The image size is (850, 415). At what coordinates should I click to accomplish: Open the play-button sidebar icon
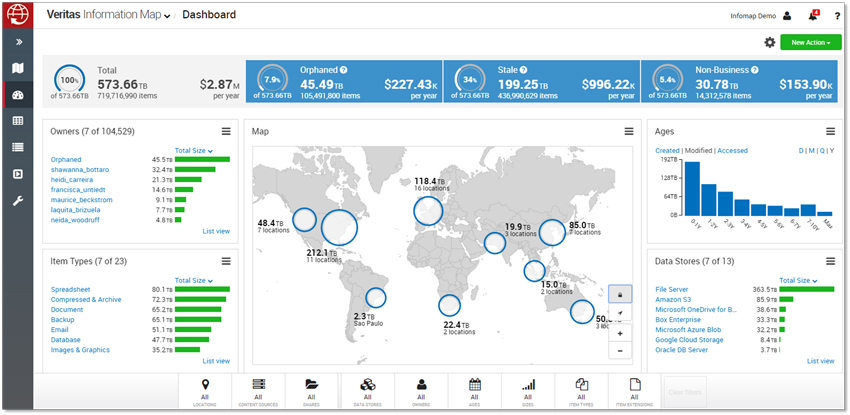pyautogui.click(x=18, y=174)
